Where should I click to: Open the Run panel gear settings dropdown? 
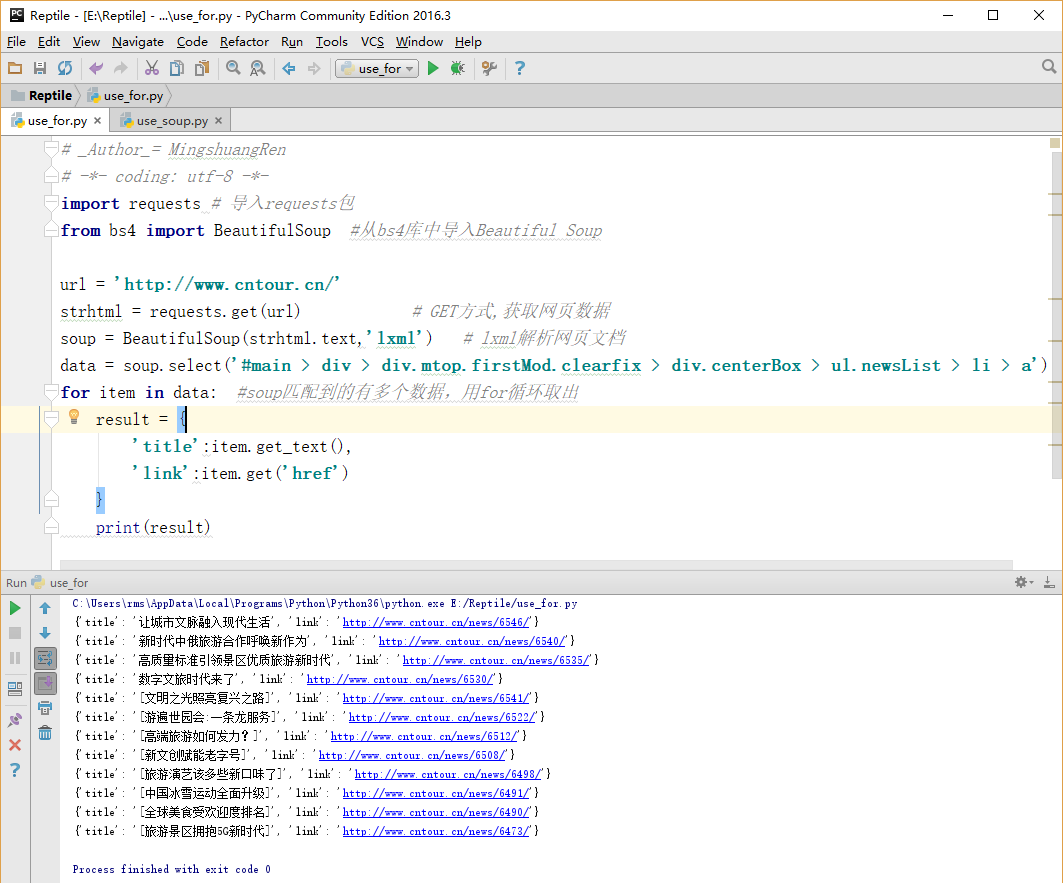tap(1024, 582)
